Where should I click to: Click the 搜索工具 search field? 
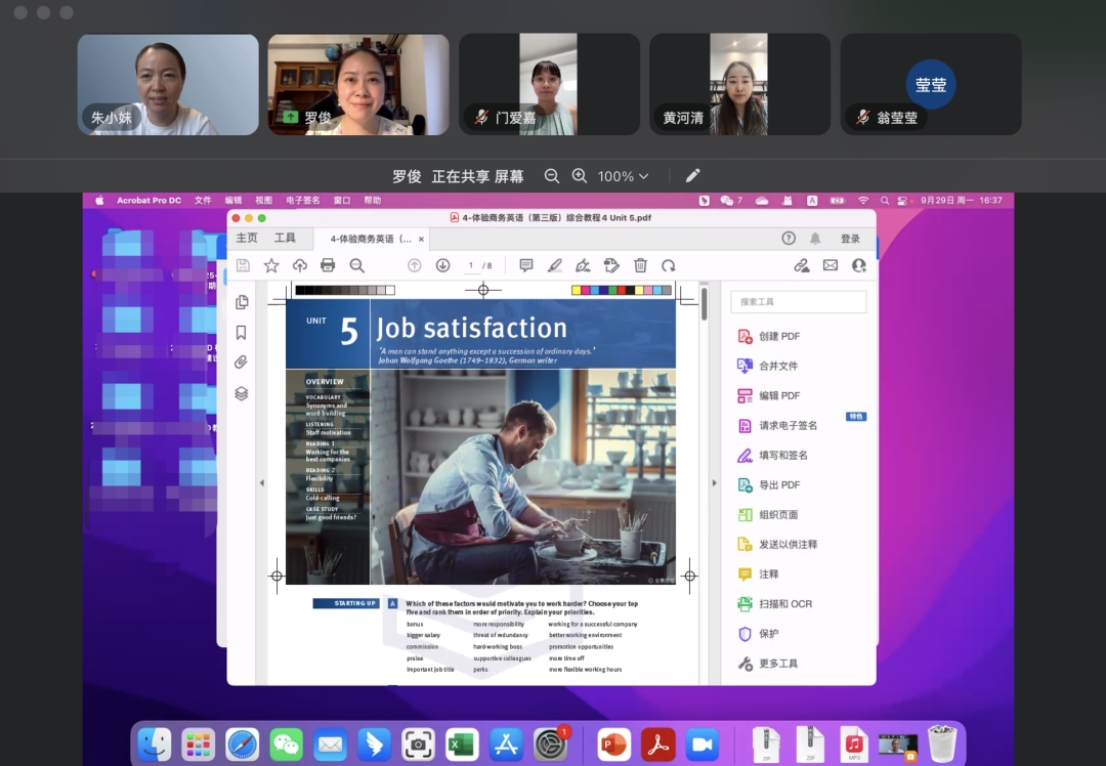point(798,302)
